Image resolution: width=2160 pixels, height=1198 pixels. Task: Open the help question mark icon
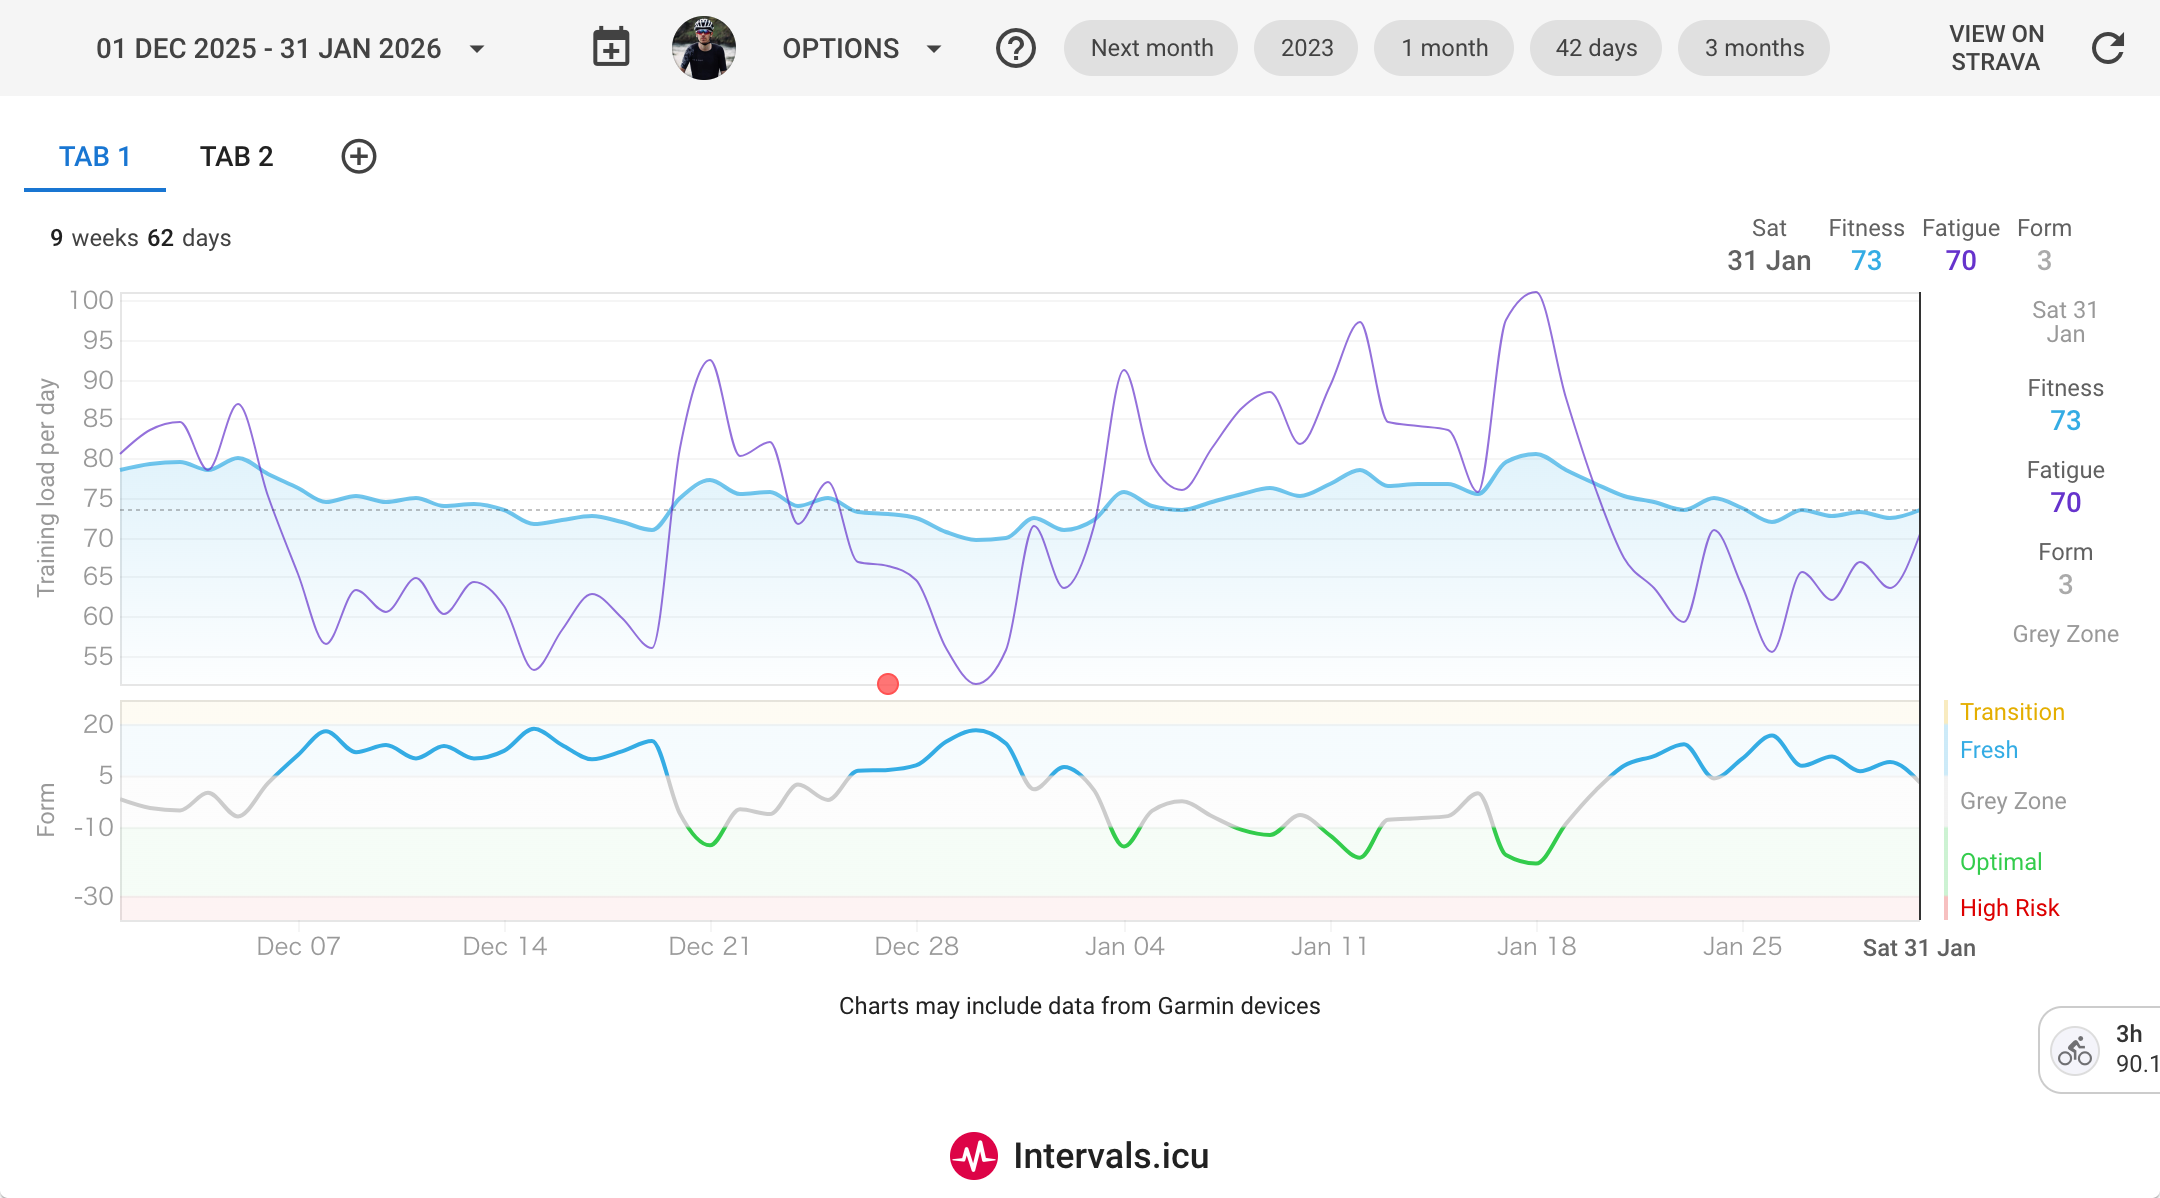[1015, 48]
